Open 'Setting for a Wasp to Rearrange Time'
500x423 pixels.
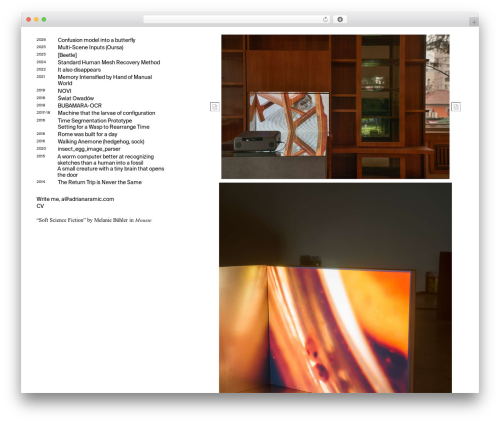pyautogui.click(x=104, y=127)
